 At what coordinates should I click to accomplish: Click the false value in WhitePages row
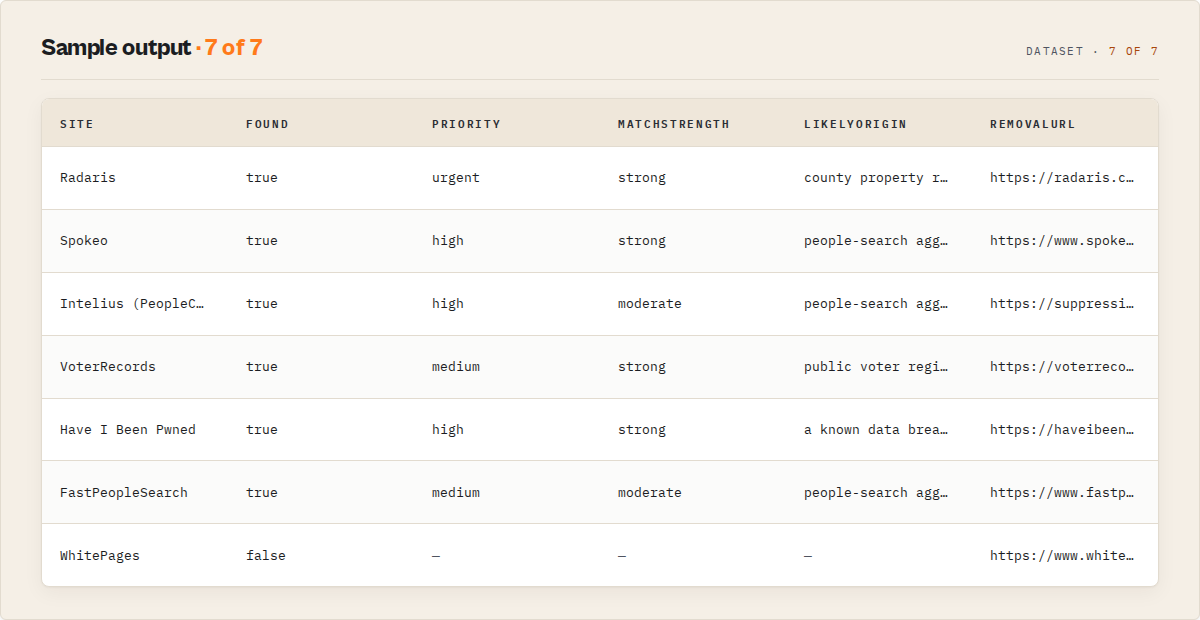(x=266, y=556)
